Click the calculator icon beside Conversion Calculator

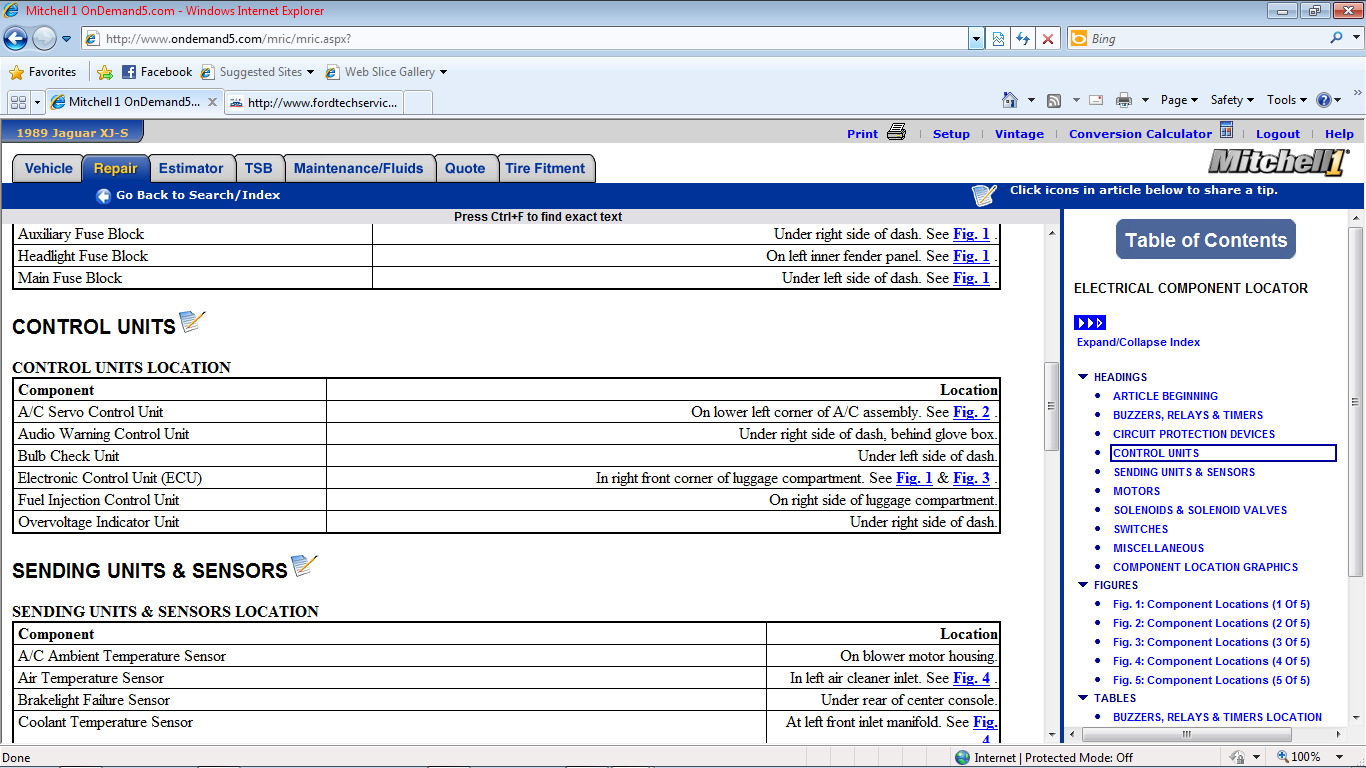1226,131
